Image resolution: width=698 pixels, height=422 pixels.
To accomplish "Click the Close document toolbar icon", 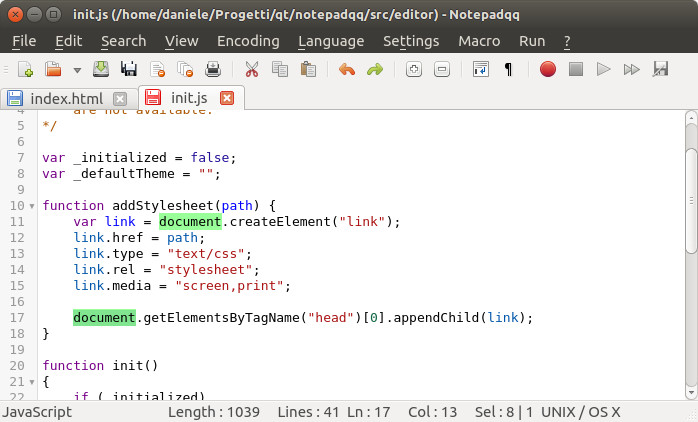I will [158, 69].
